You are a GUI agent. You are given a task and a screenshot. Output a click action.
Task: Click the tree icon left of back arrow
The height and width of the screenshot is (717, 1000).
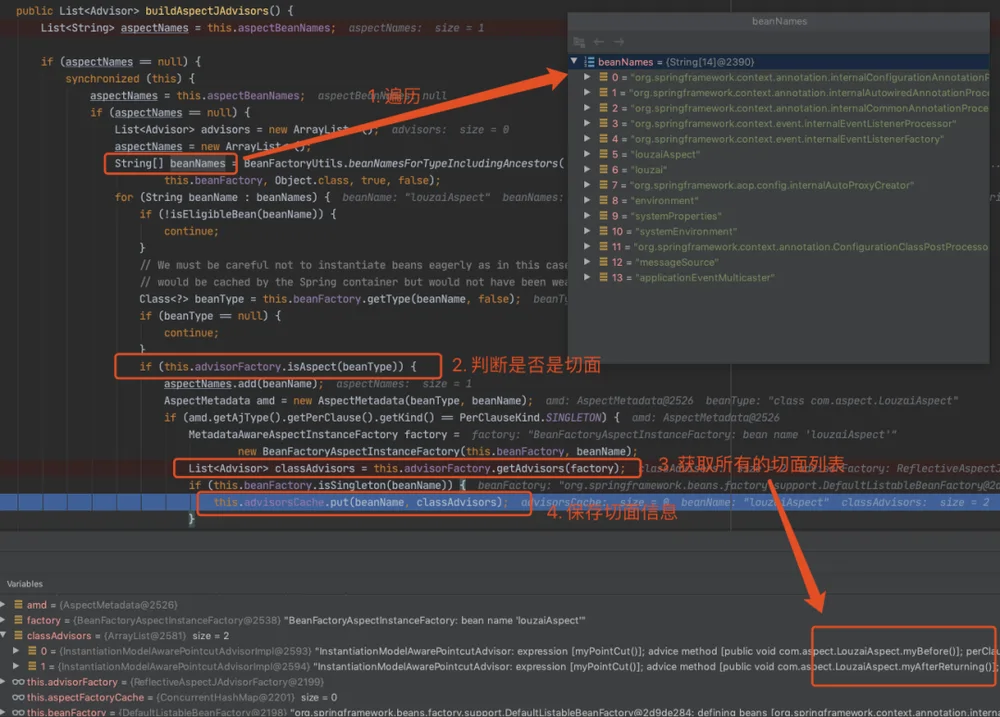[x=579, y=42]
